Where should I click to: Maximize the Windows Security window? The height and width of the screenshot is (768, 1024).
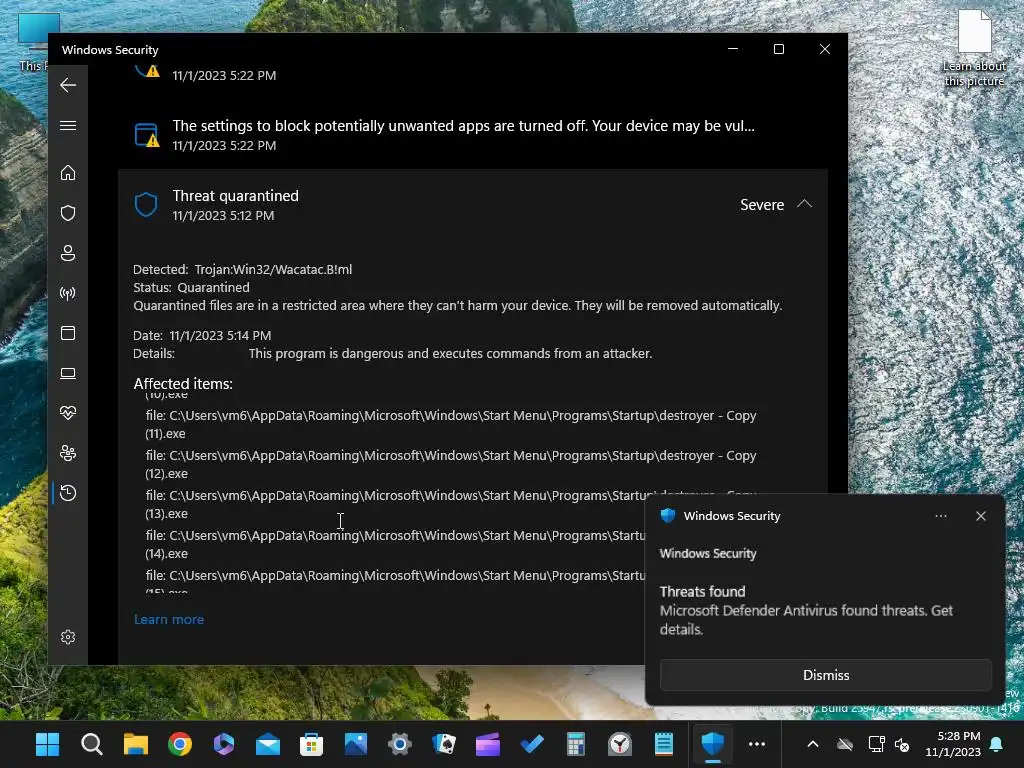coord(778,49)
